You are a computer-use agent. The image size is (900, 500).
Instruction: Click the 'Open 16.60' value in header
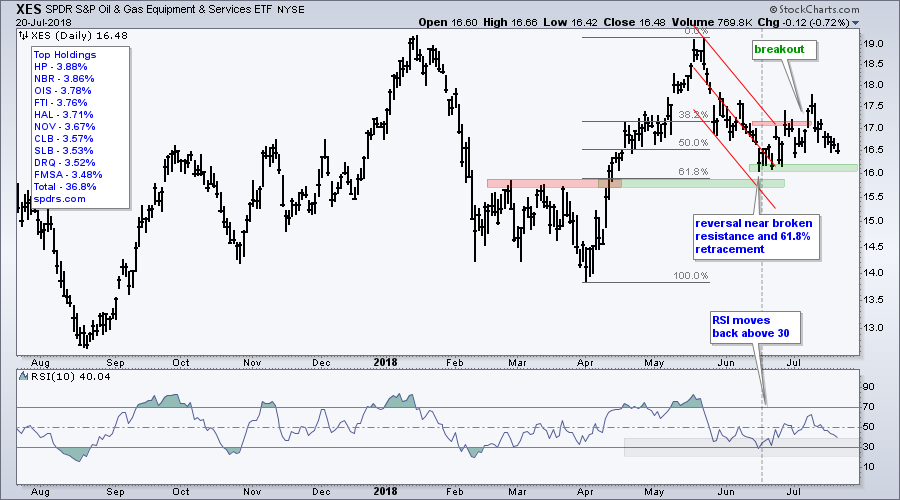point(448,22)
